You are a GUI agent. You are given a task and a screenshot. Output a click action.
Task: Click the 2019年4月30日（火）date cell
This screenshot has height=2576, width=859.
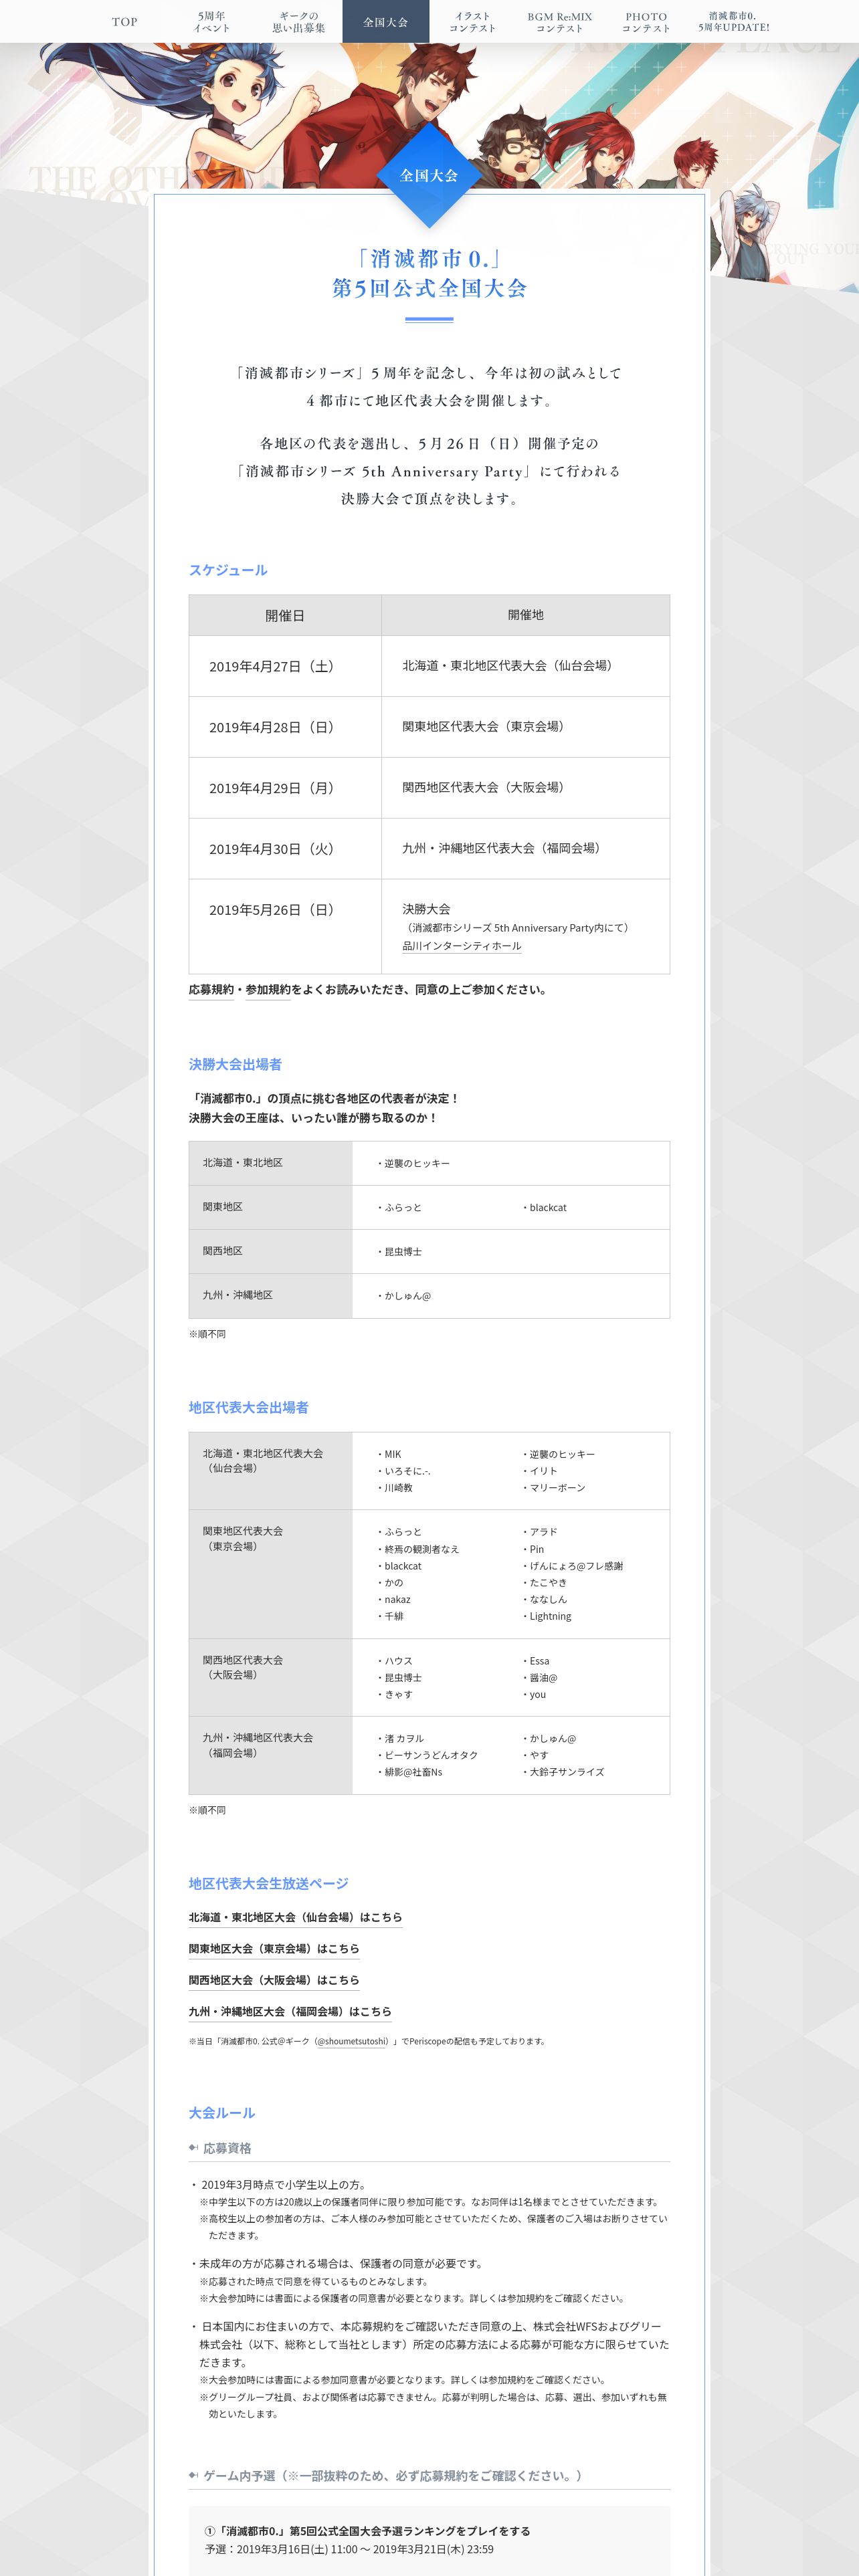tap(285, 849)
